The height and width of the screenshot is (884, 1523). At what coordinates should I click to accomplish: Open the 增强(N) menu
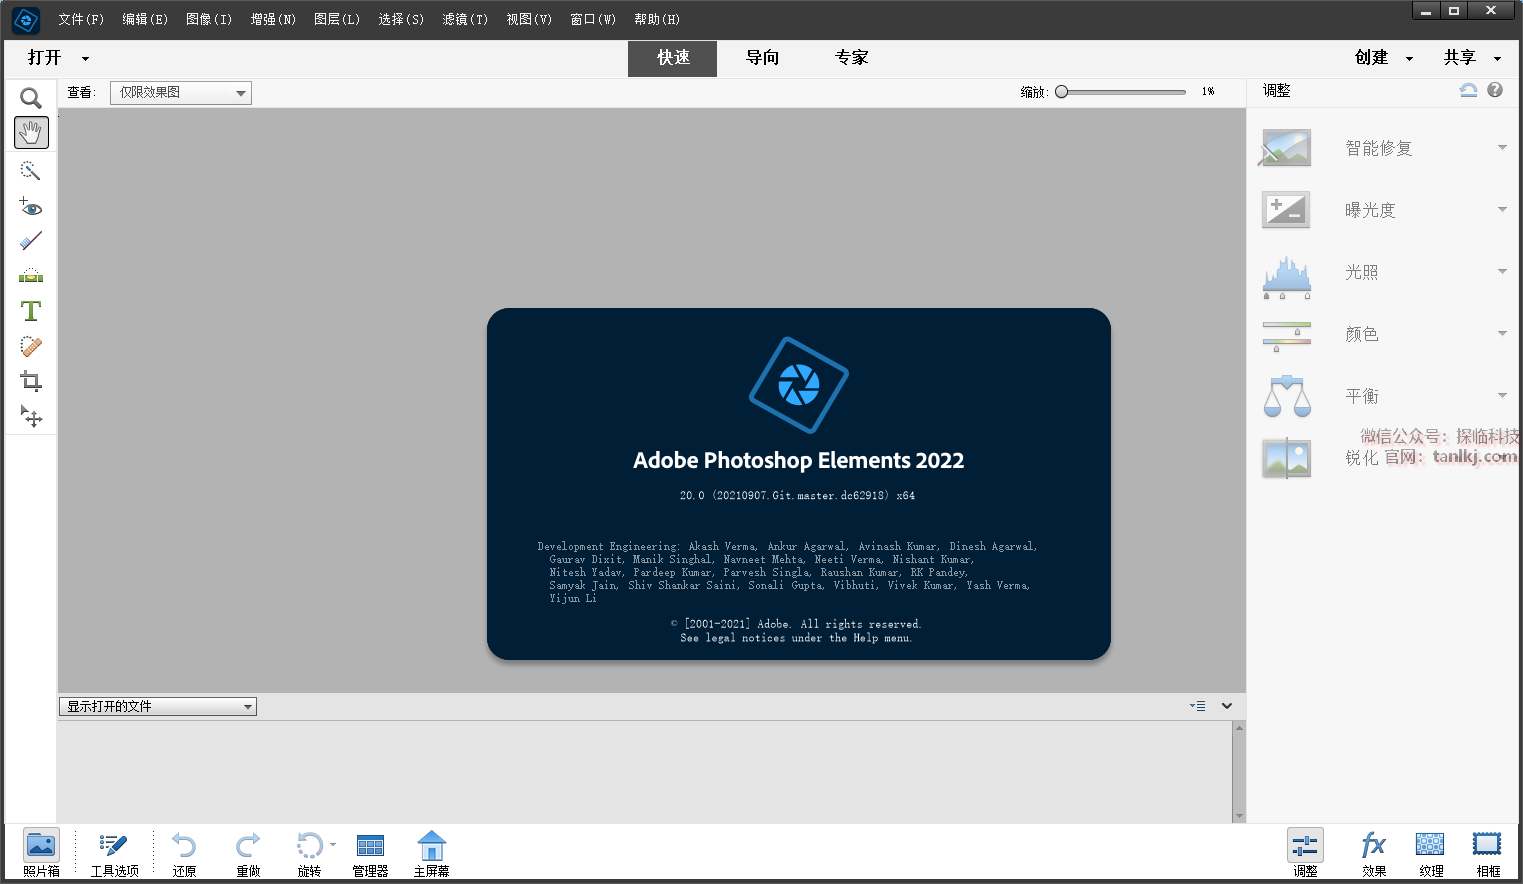[273, 19]
